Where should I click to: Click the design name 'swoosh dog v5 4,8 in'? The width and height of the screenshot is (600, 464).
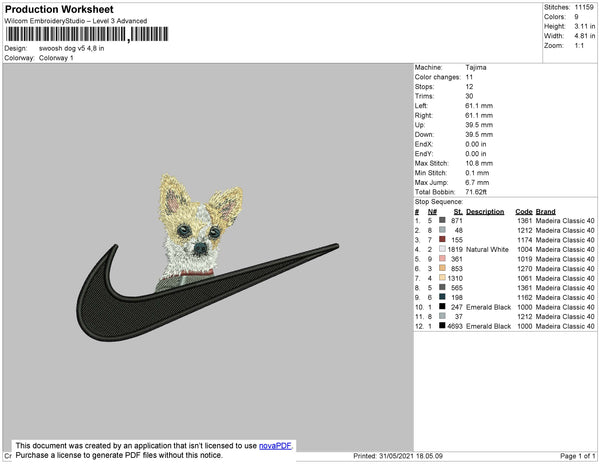coord(72,49)
